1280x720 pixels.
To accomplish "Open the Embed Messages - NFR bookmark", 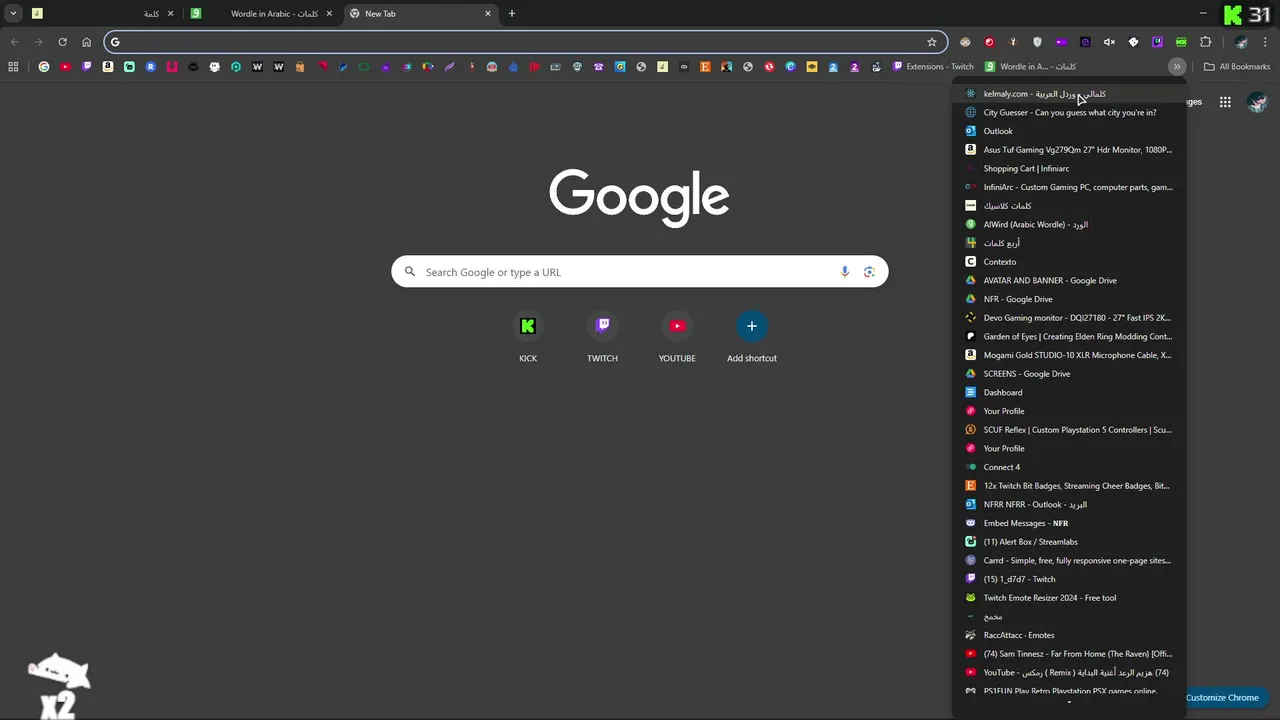I will [1069, 523].
